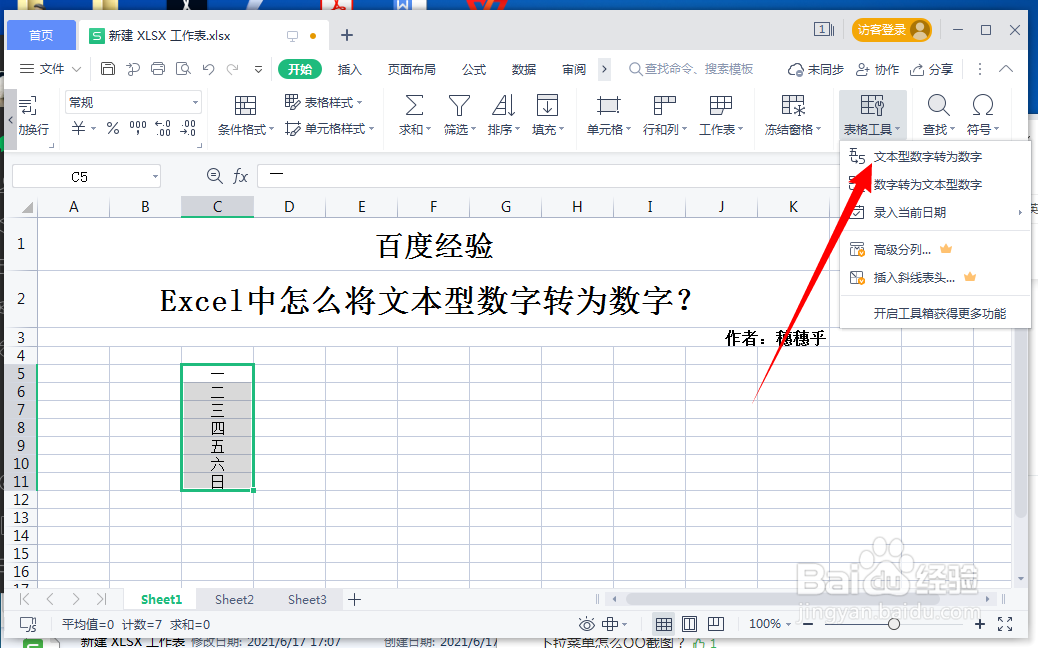Viewport: 1038px width, 648px height.
Task: Apply percent style format
Action: [x=113, y=128]
